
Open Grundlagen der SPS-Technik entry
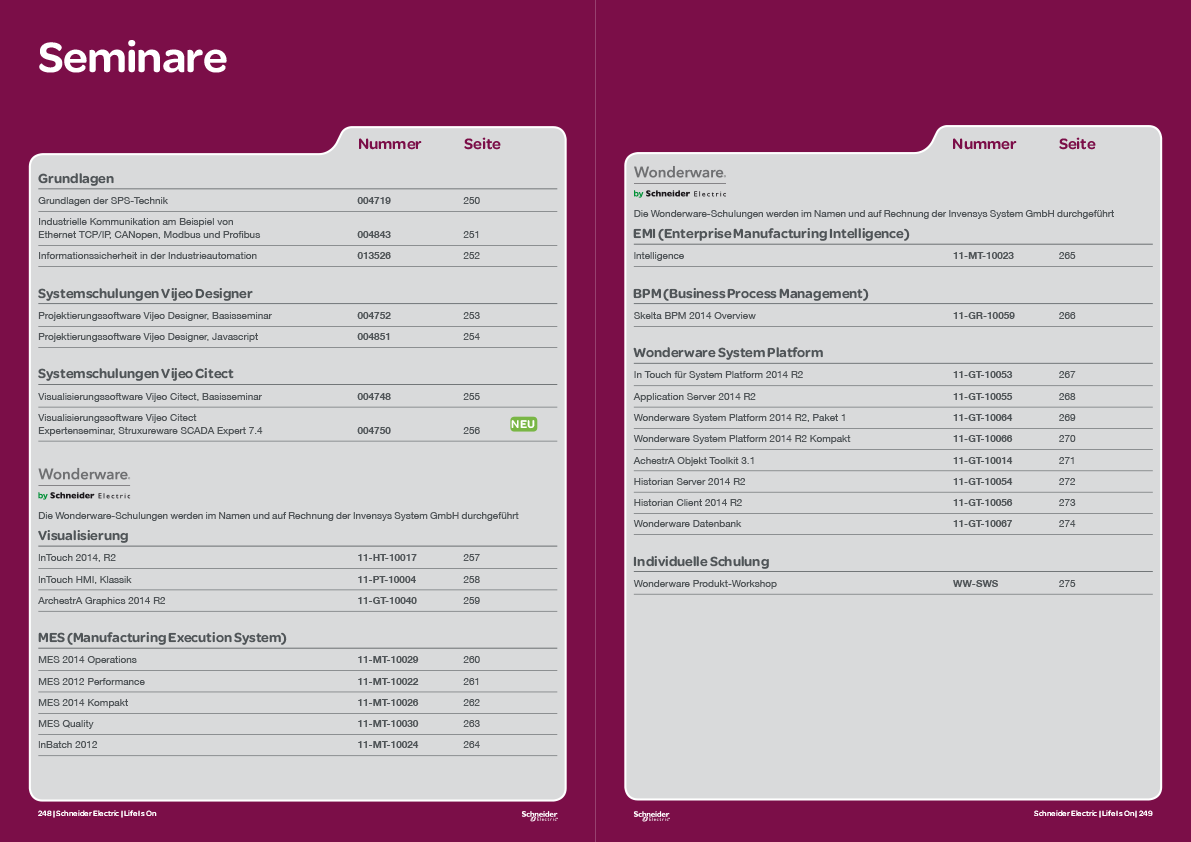103,200
